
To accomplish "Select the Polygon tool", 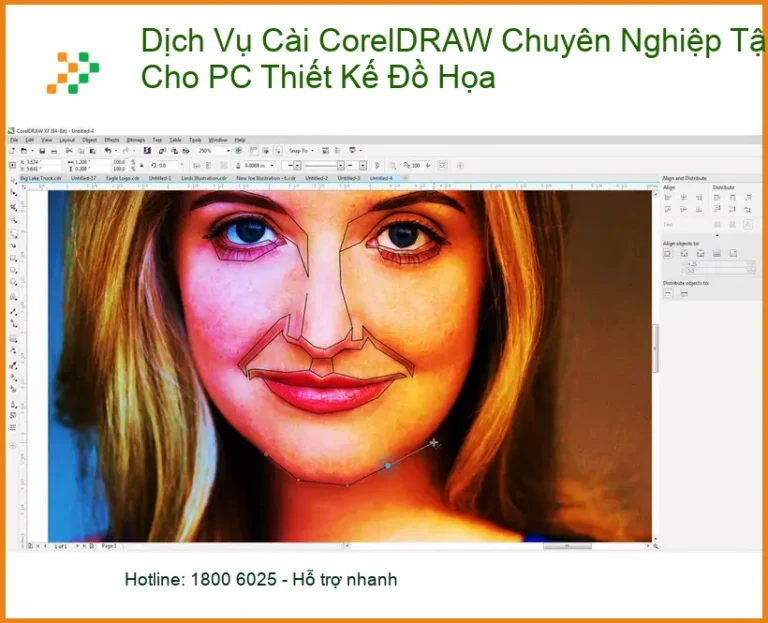I will 13,282.
